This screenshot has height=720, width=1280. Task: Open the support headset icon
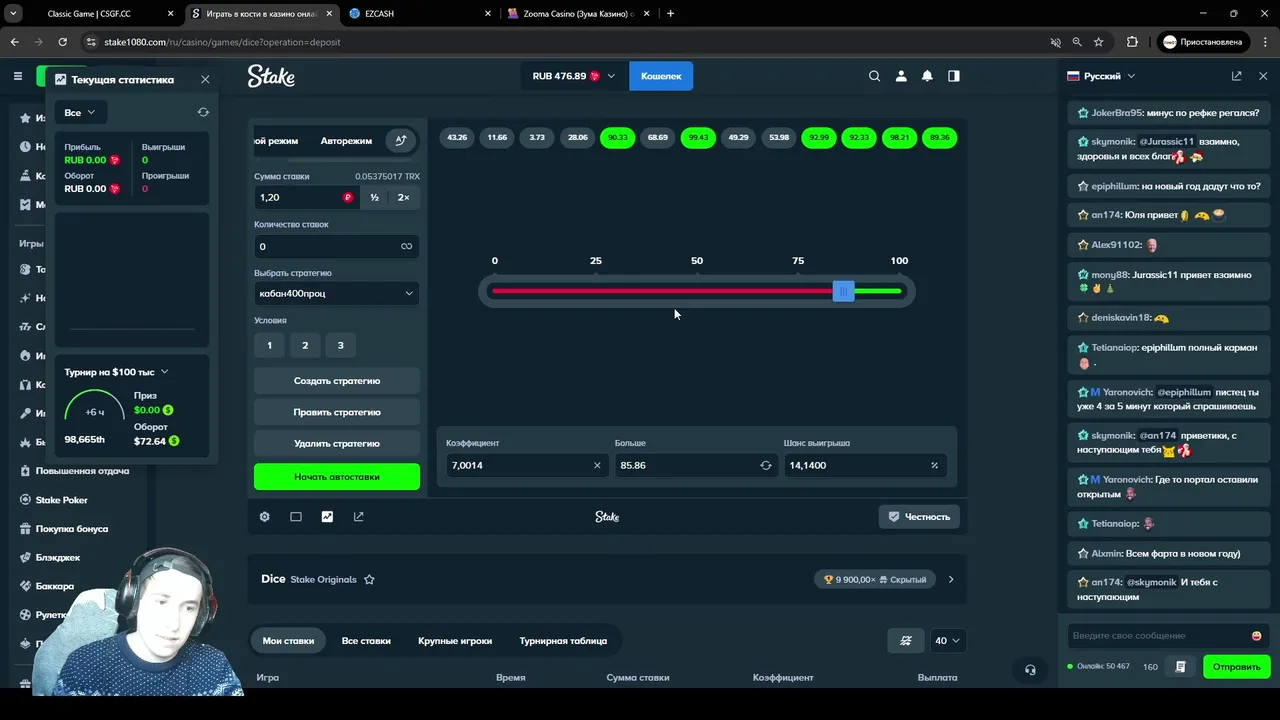pos(1030,670)
